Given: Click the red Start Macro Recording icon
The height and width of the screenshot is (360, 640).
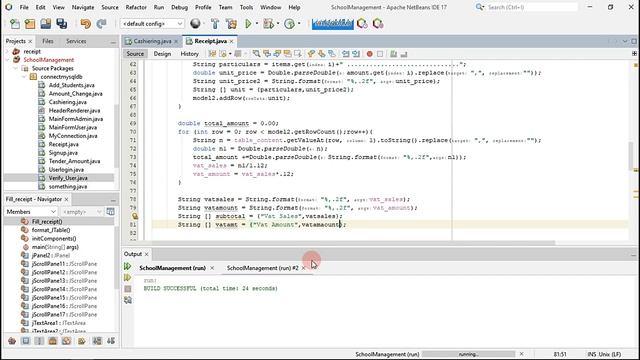Looking at the screenshot, I should pyautogui.click(x=369, y=54).
